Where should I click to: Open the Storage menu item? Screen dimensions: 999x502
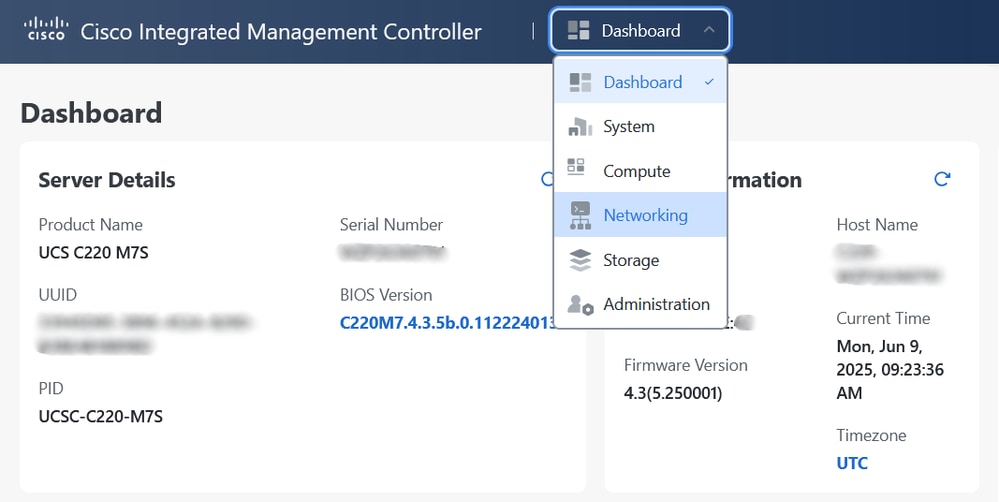(640, 260)
